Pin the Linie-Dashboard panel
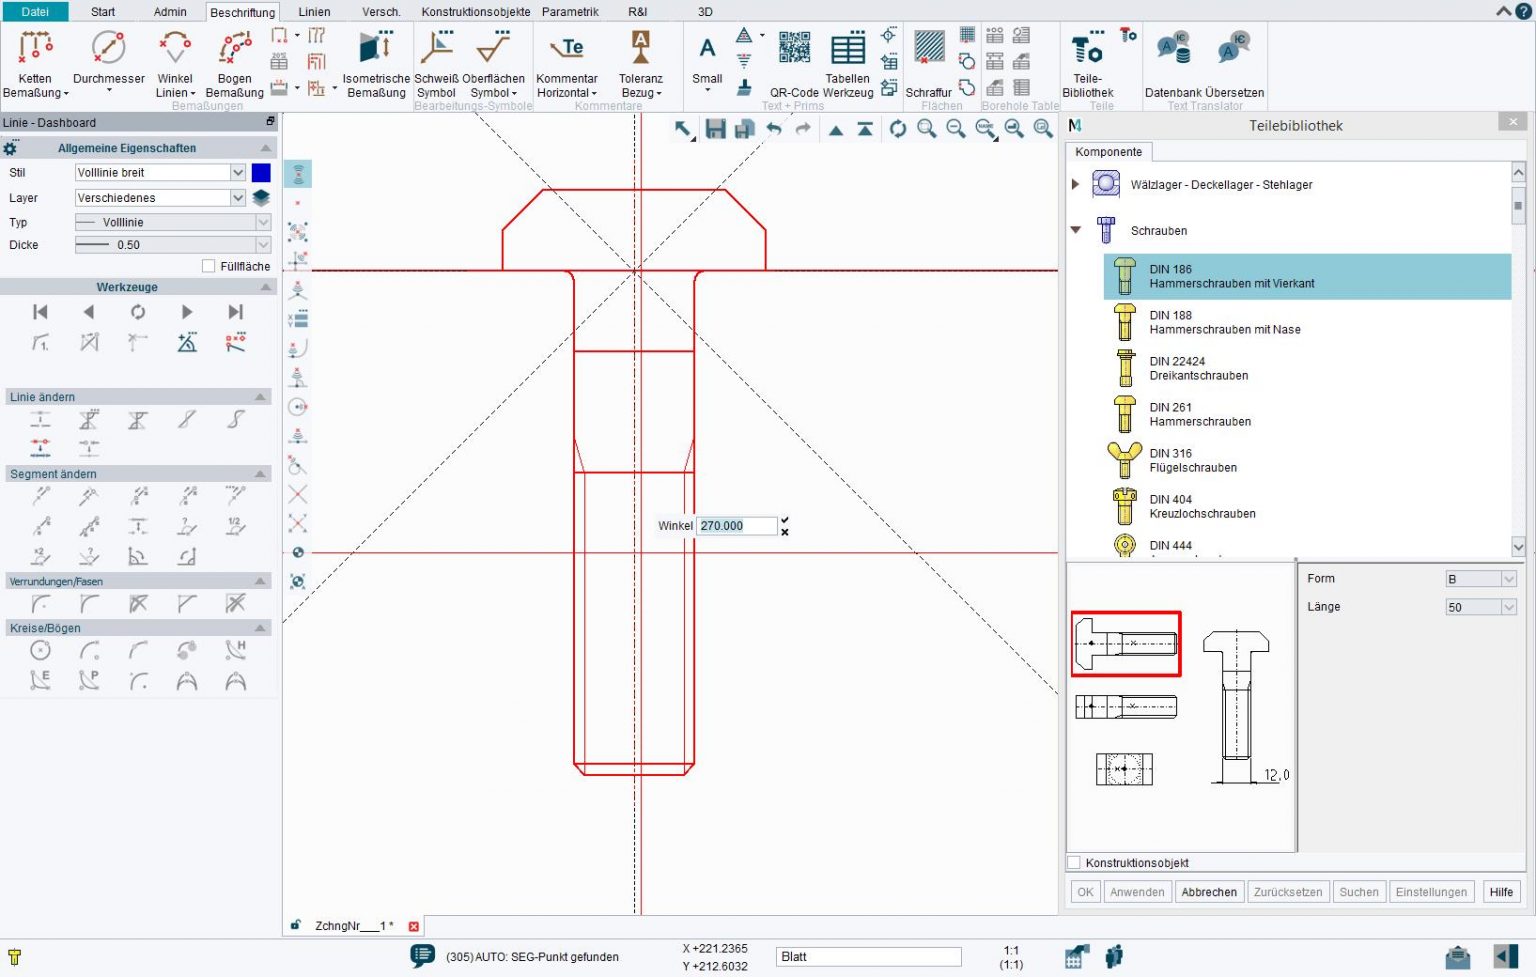Screen dimensions: 1536x977 (x=268, y=121)
